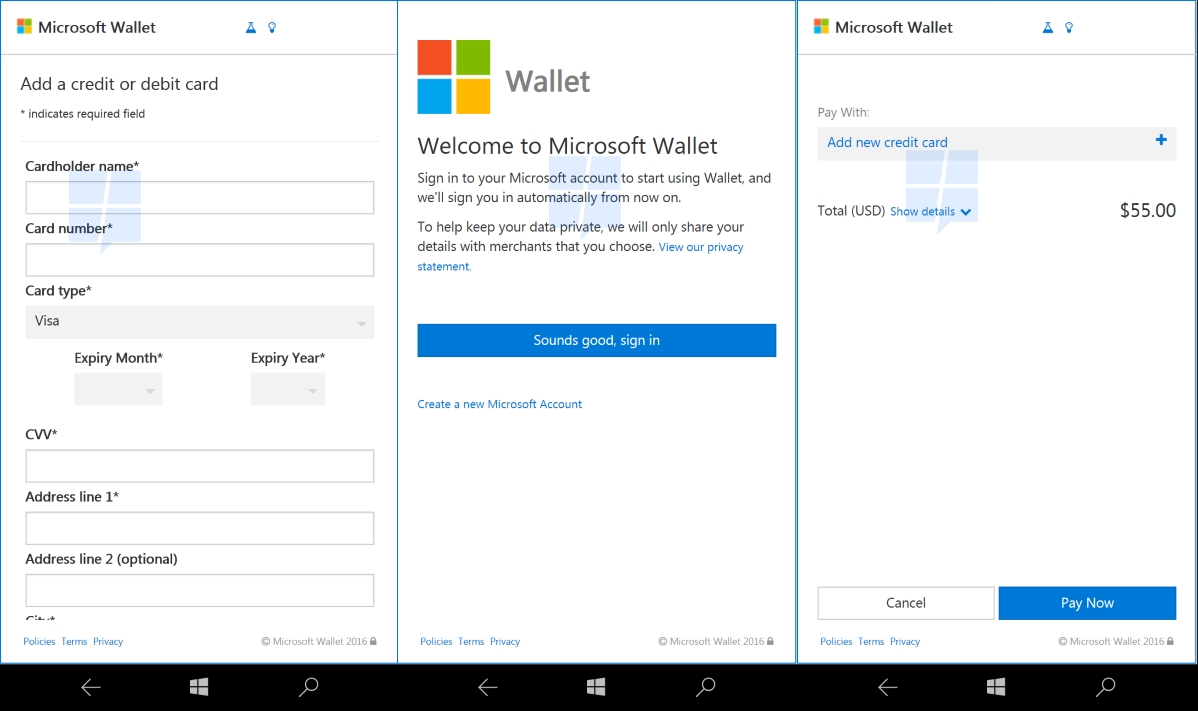
Task: Click the lightbulb icon in the payment screen header
Action: pos(1069,28)
